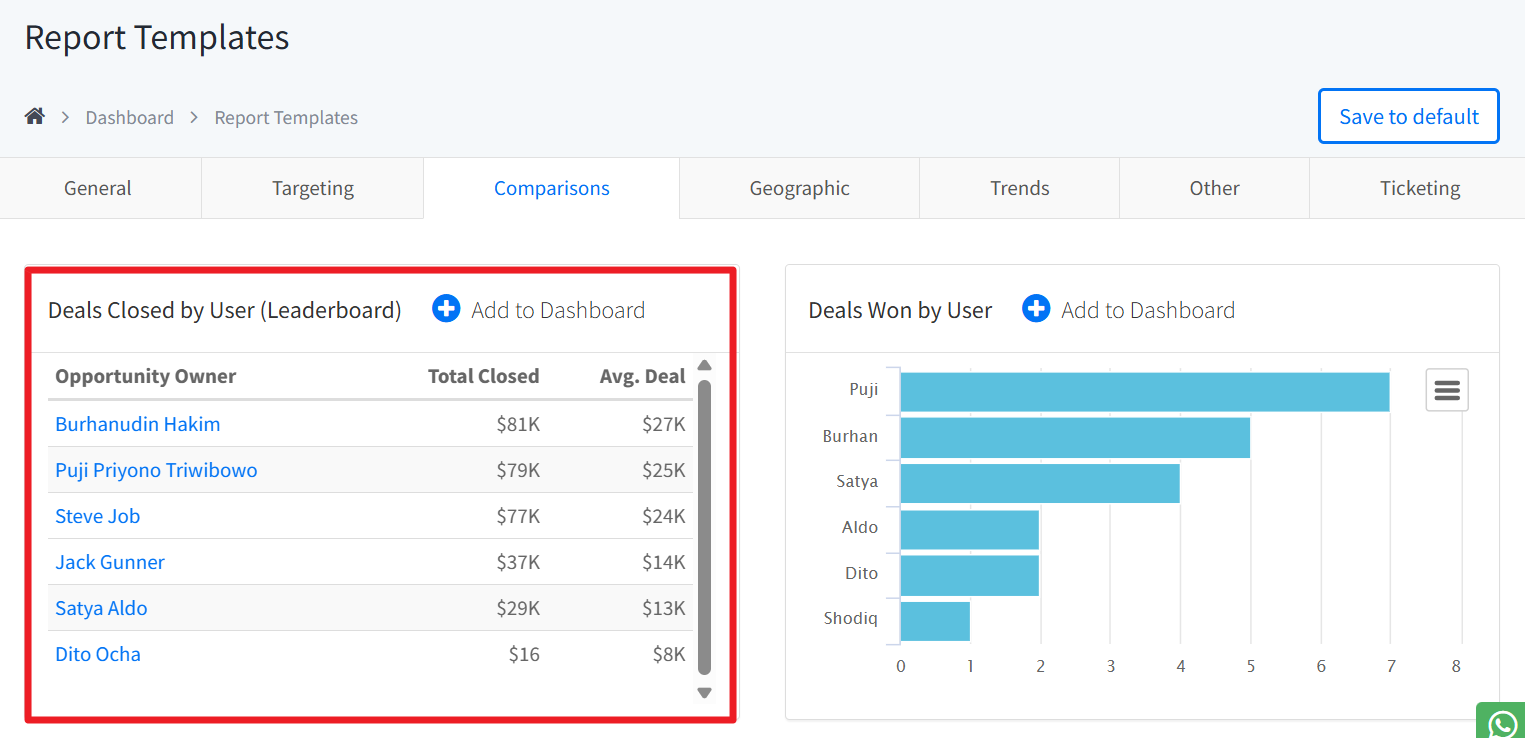Open Puji Priyono Triwibowo's link
This screenshot has height=738, width=1525.
click(156, 470)
